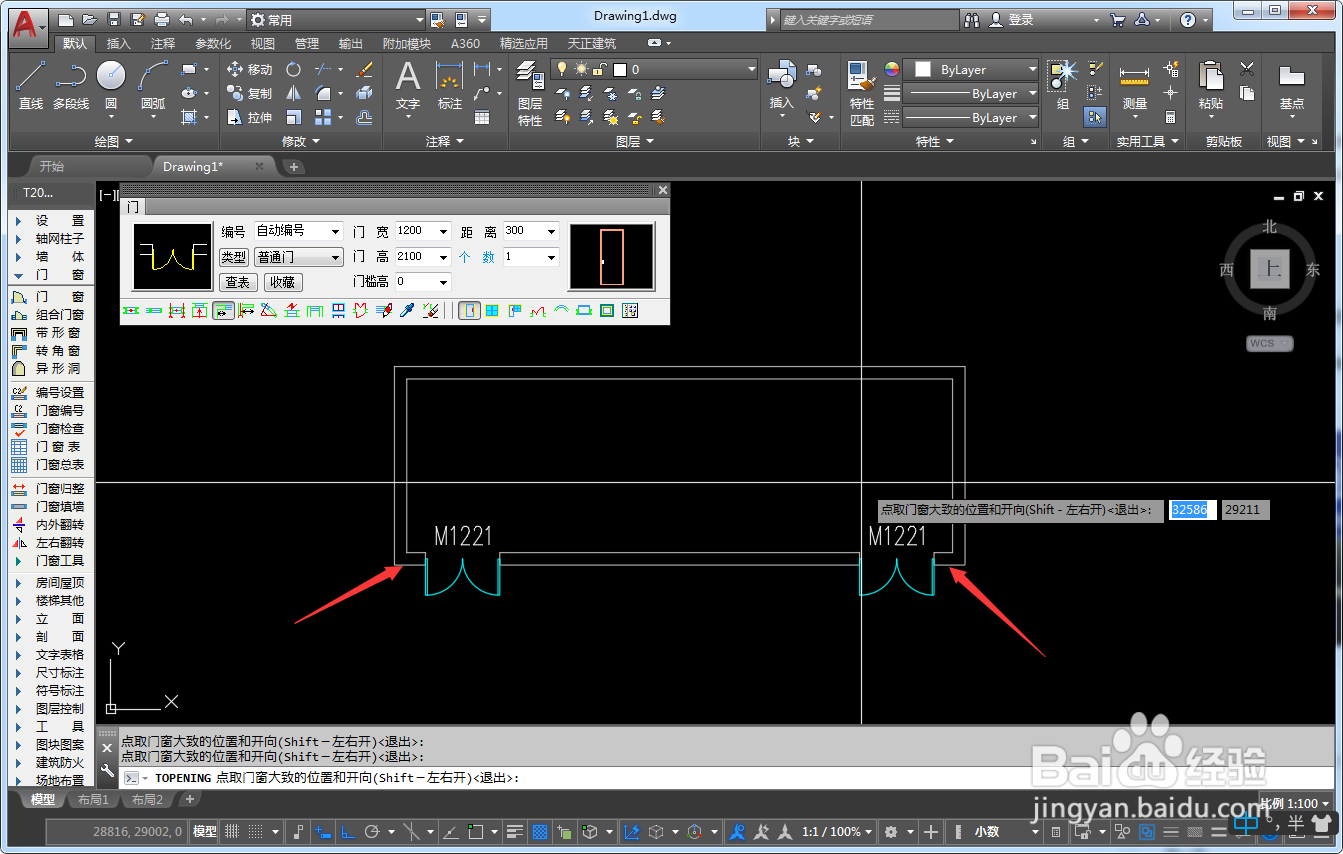Click the 拉伸 stretch tool

pyautogui.click(x=249, y=117)
